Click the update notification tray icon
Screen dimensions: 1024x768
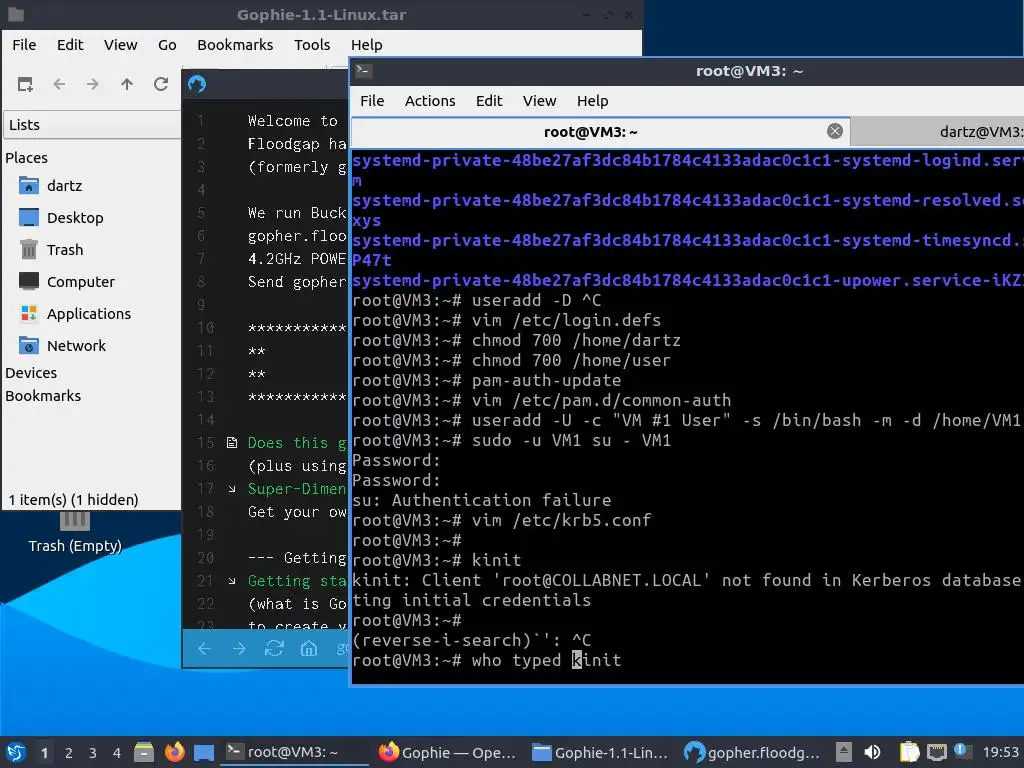coord(960,751)
